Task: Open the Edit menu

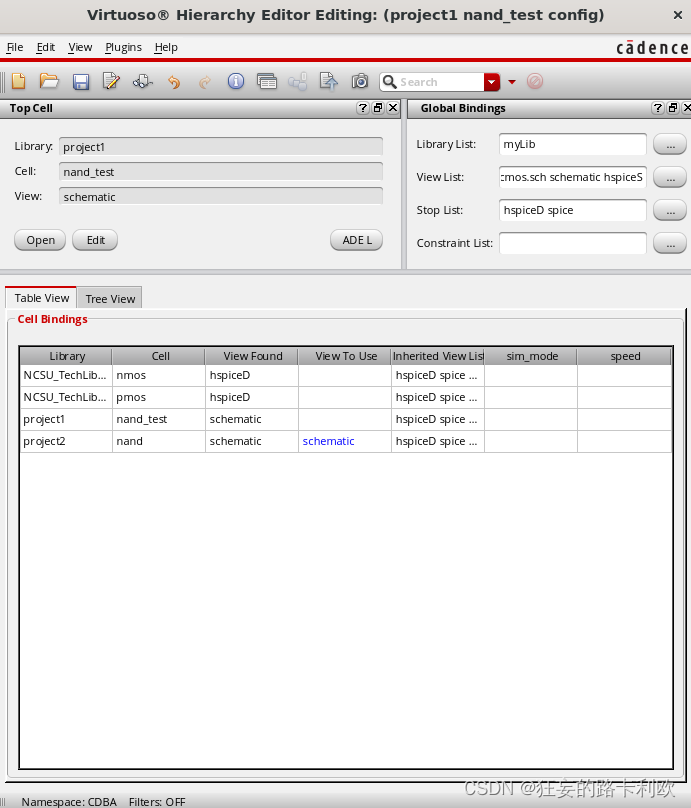Action: coord(45,47)
